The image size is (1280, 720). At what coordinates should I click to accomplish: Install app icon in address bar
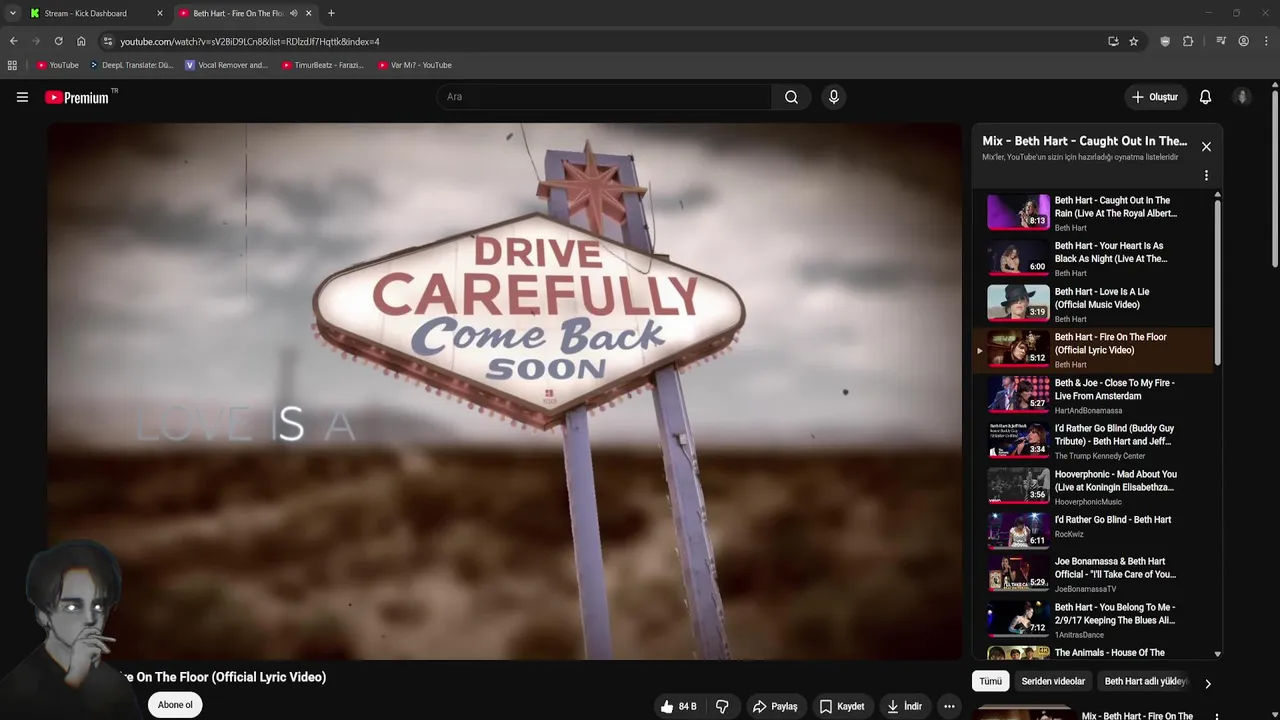point(1113,41)
